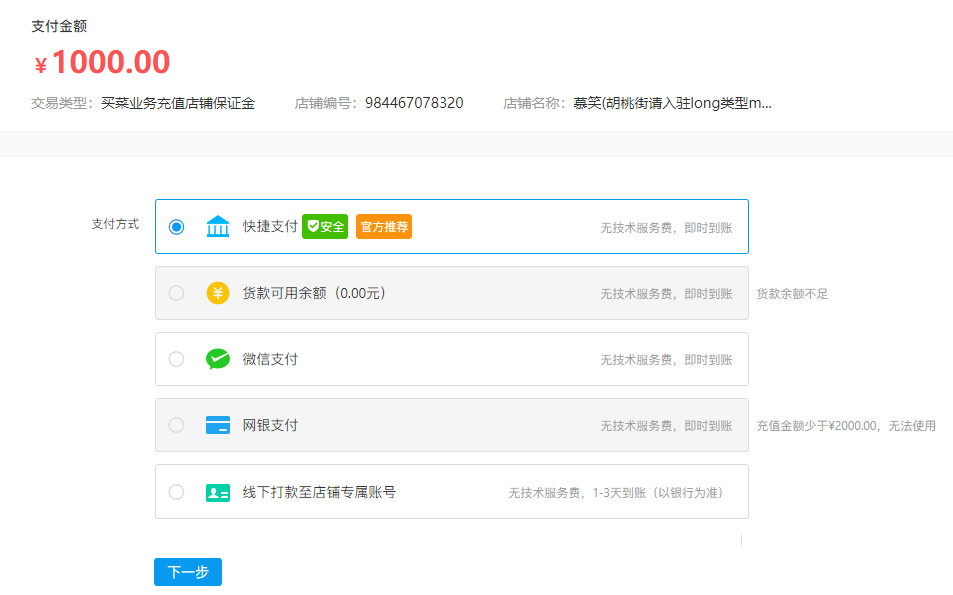The width and height of the screenshot is (953, 595).
Task: Click the 充值金额少于¥2000.00 notice
Action: [846, 426]
